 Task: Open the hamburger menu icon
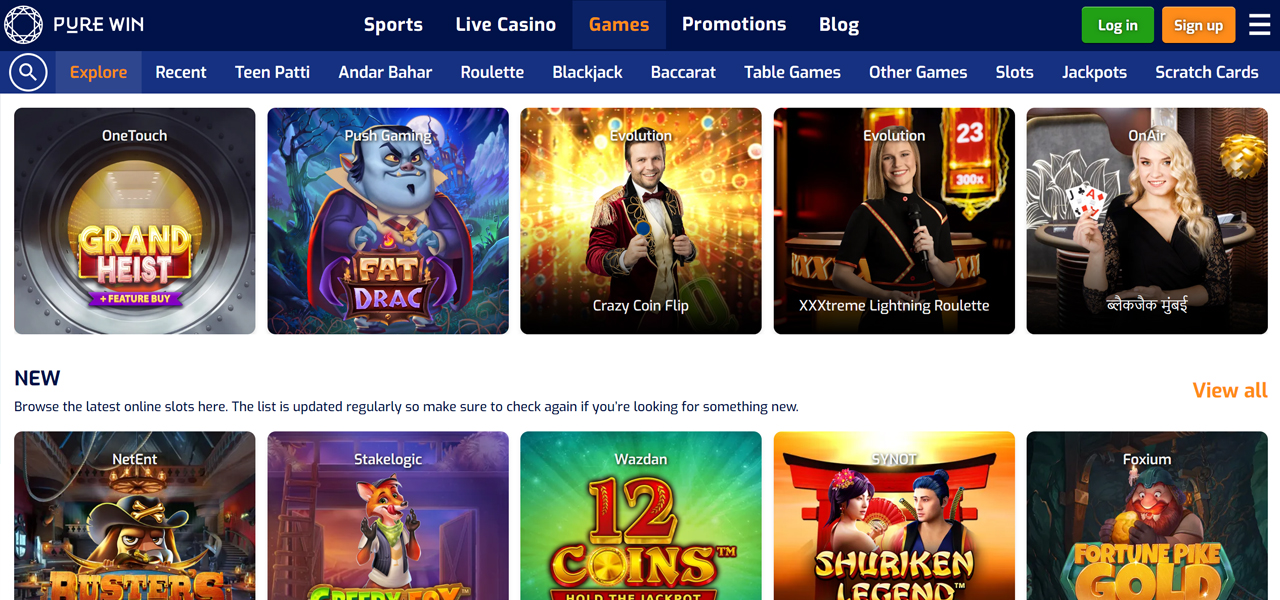1259,25
